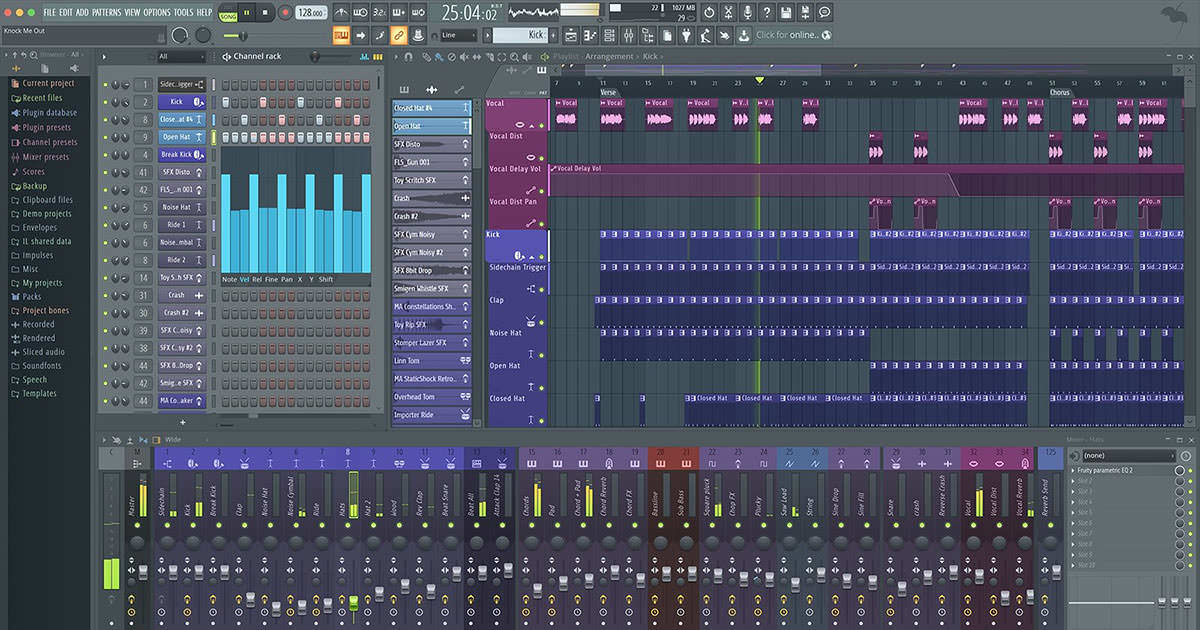Open the chat speech bubble icon

[825, 12]
